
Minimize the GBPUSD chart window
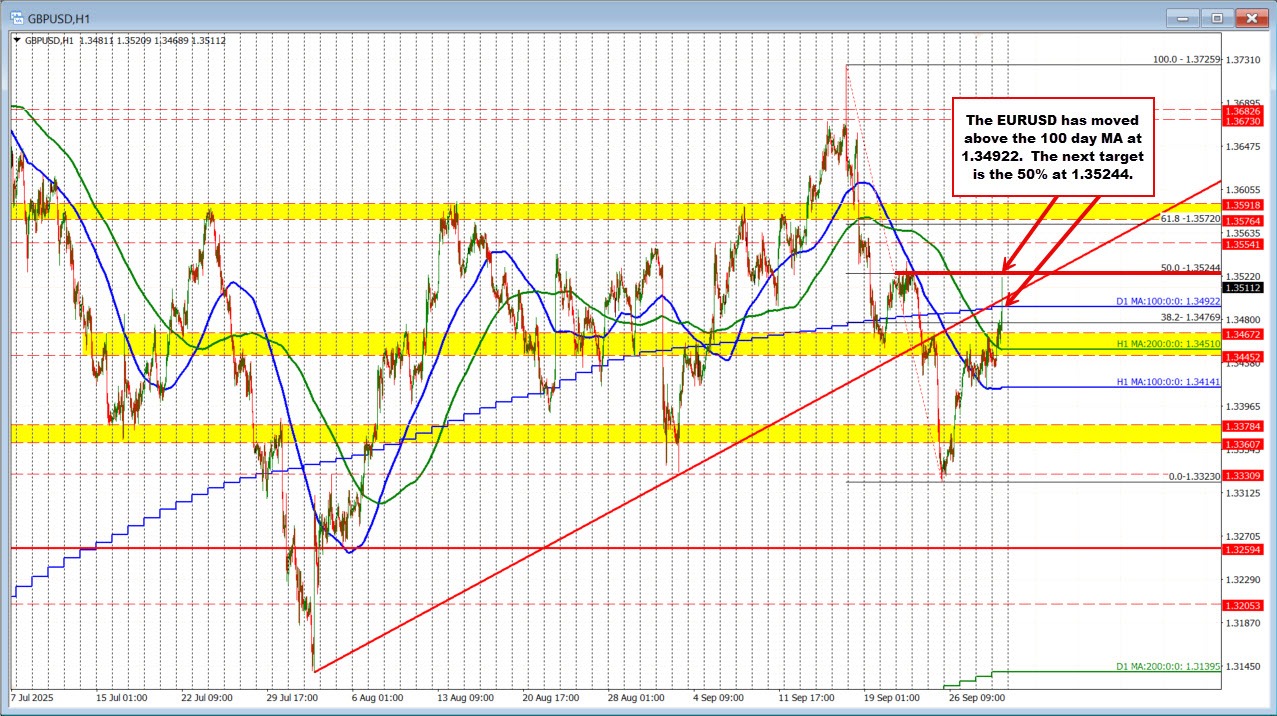tap(1183, 17)
